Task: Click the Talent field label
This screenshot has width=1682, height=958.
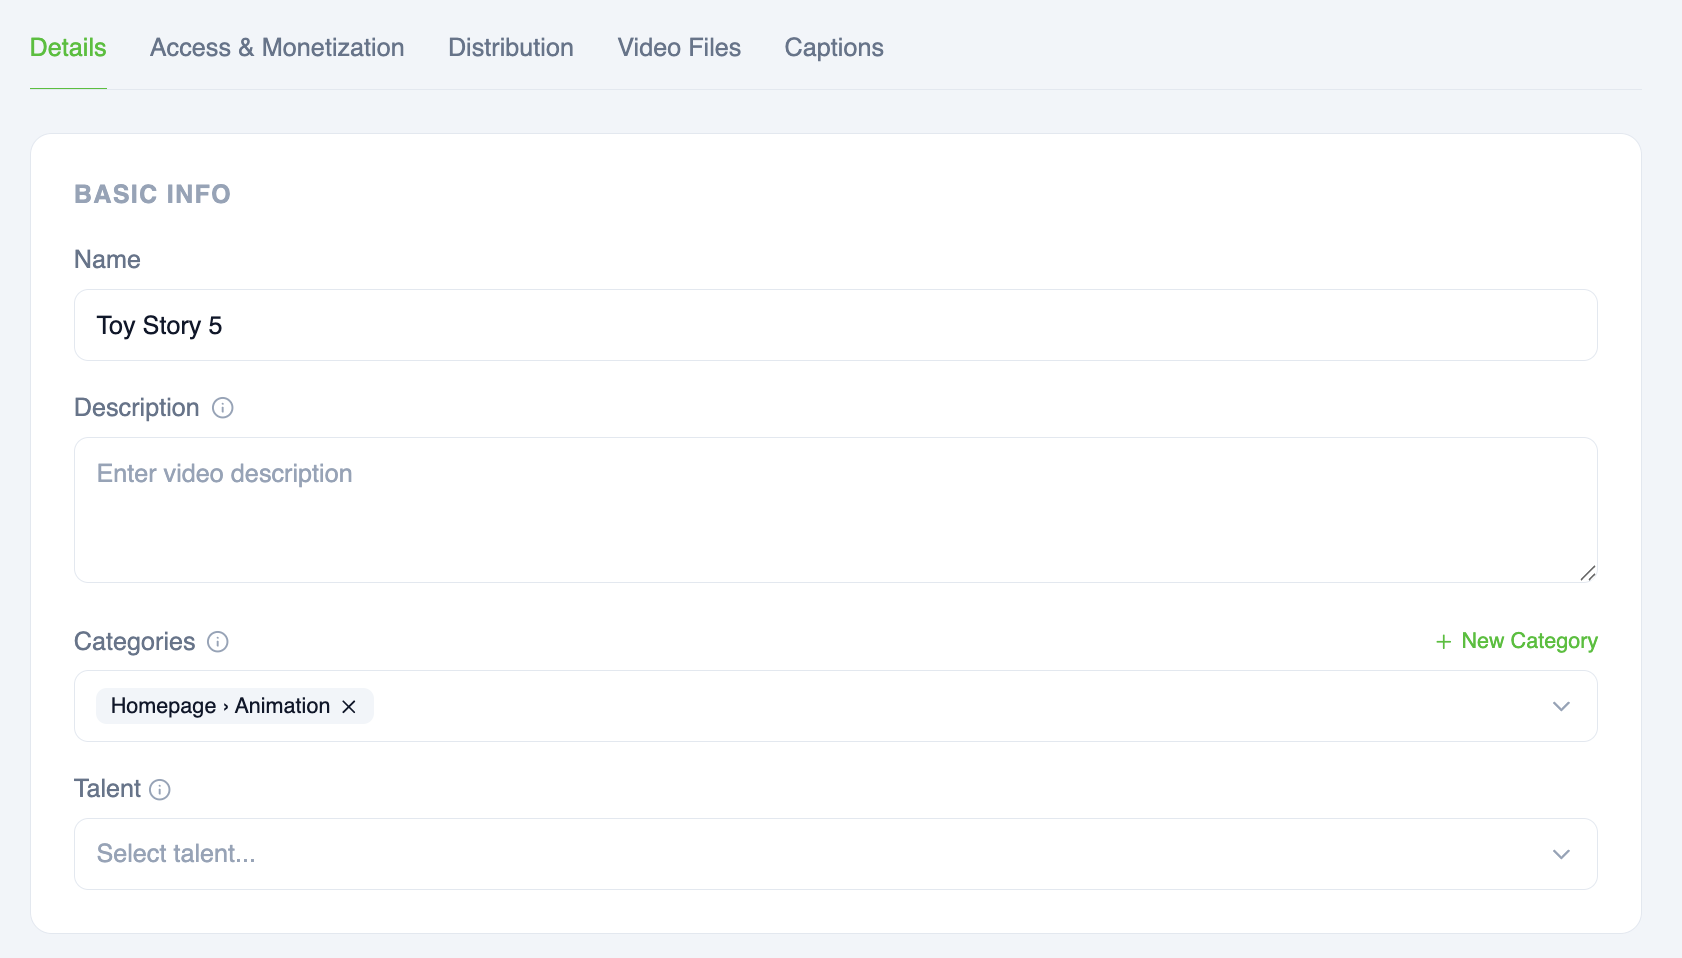Action: click(x=108, y=789)
